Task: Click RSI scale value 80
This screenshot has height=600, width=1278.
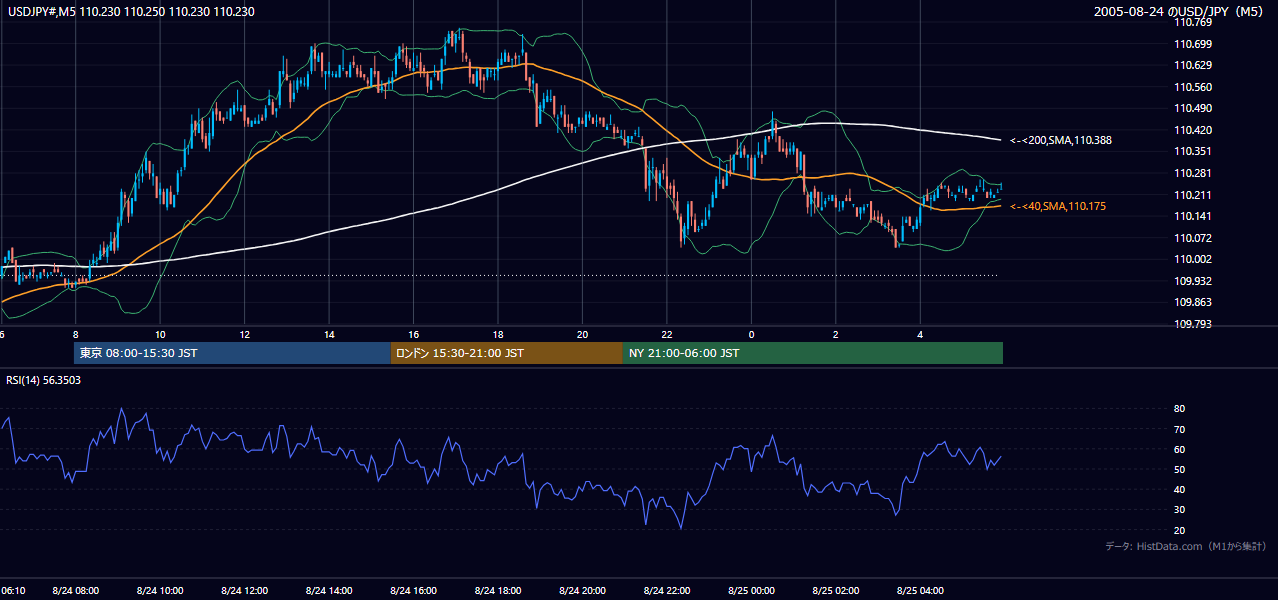Action: pos(1180,409)
